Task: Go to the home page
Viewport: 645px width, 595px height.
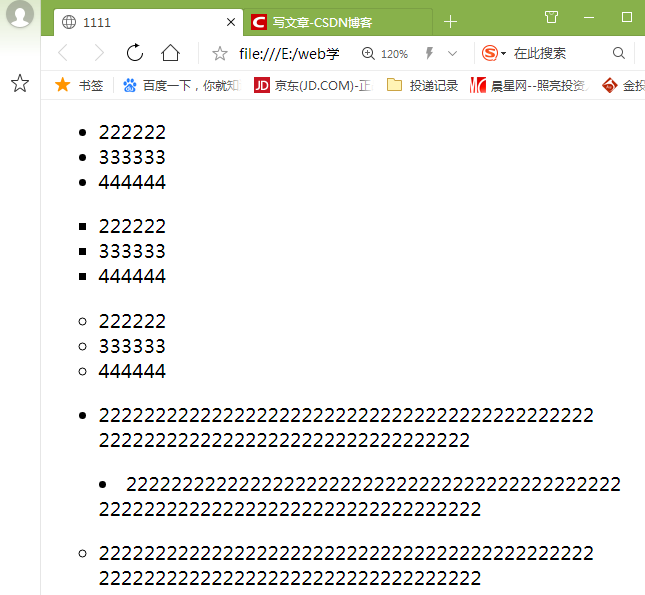Action: click(170, 53)
